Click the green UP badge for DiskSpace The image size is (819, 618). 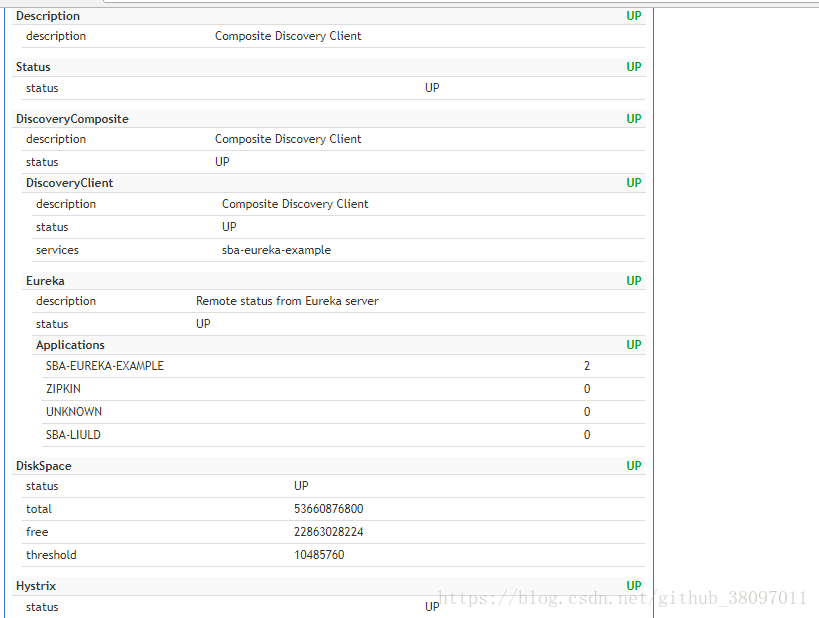tap(634, 466)
